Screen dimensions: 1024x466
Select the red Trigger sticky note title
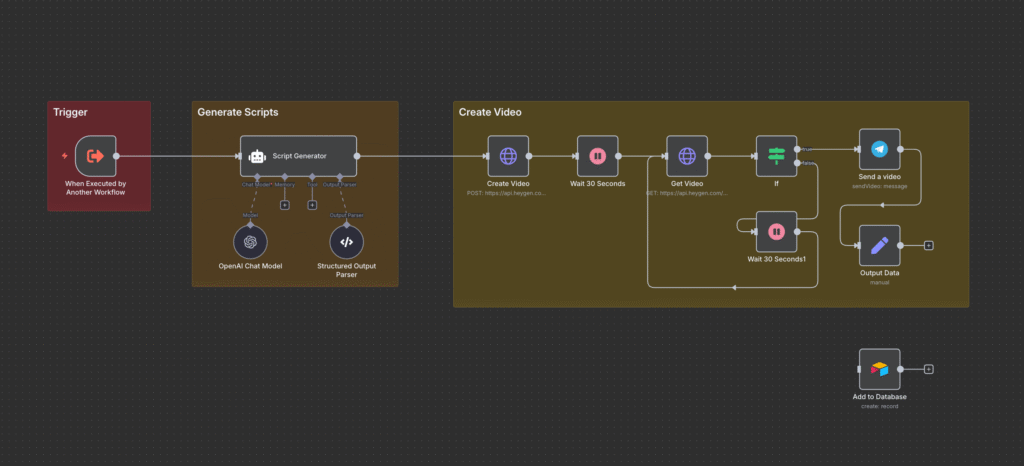pos(71,112)
